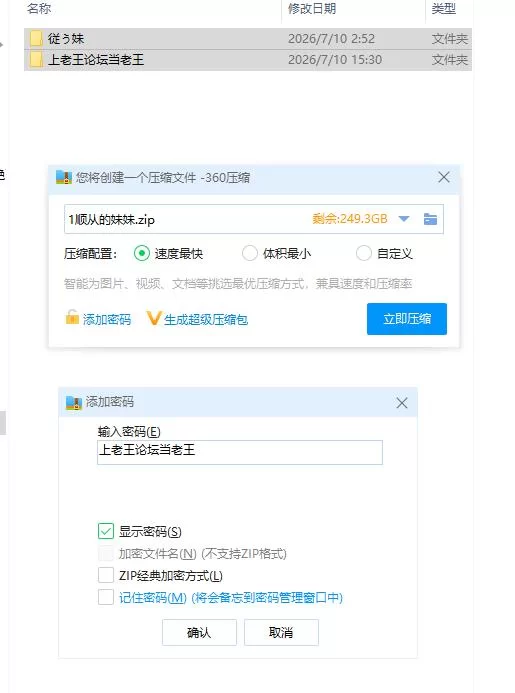The height and width of the screenshot is (693, 515).
Task: Click the 立即压缩 button
Action: point(407,319)
